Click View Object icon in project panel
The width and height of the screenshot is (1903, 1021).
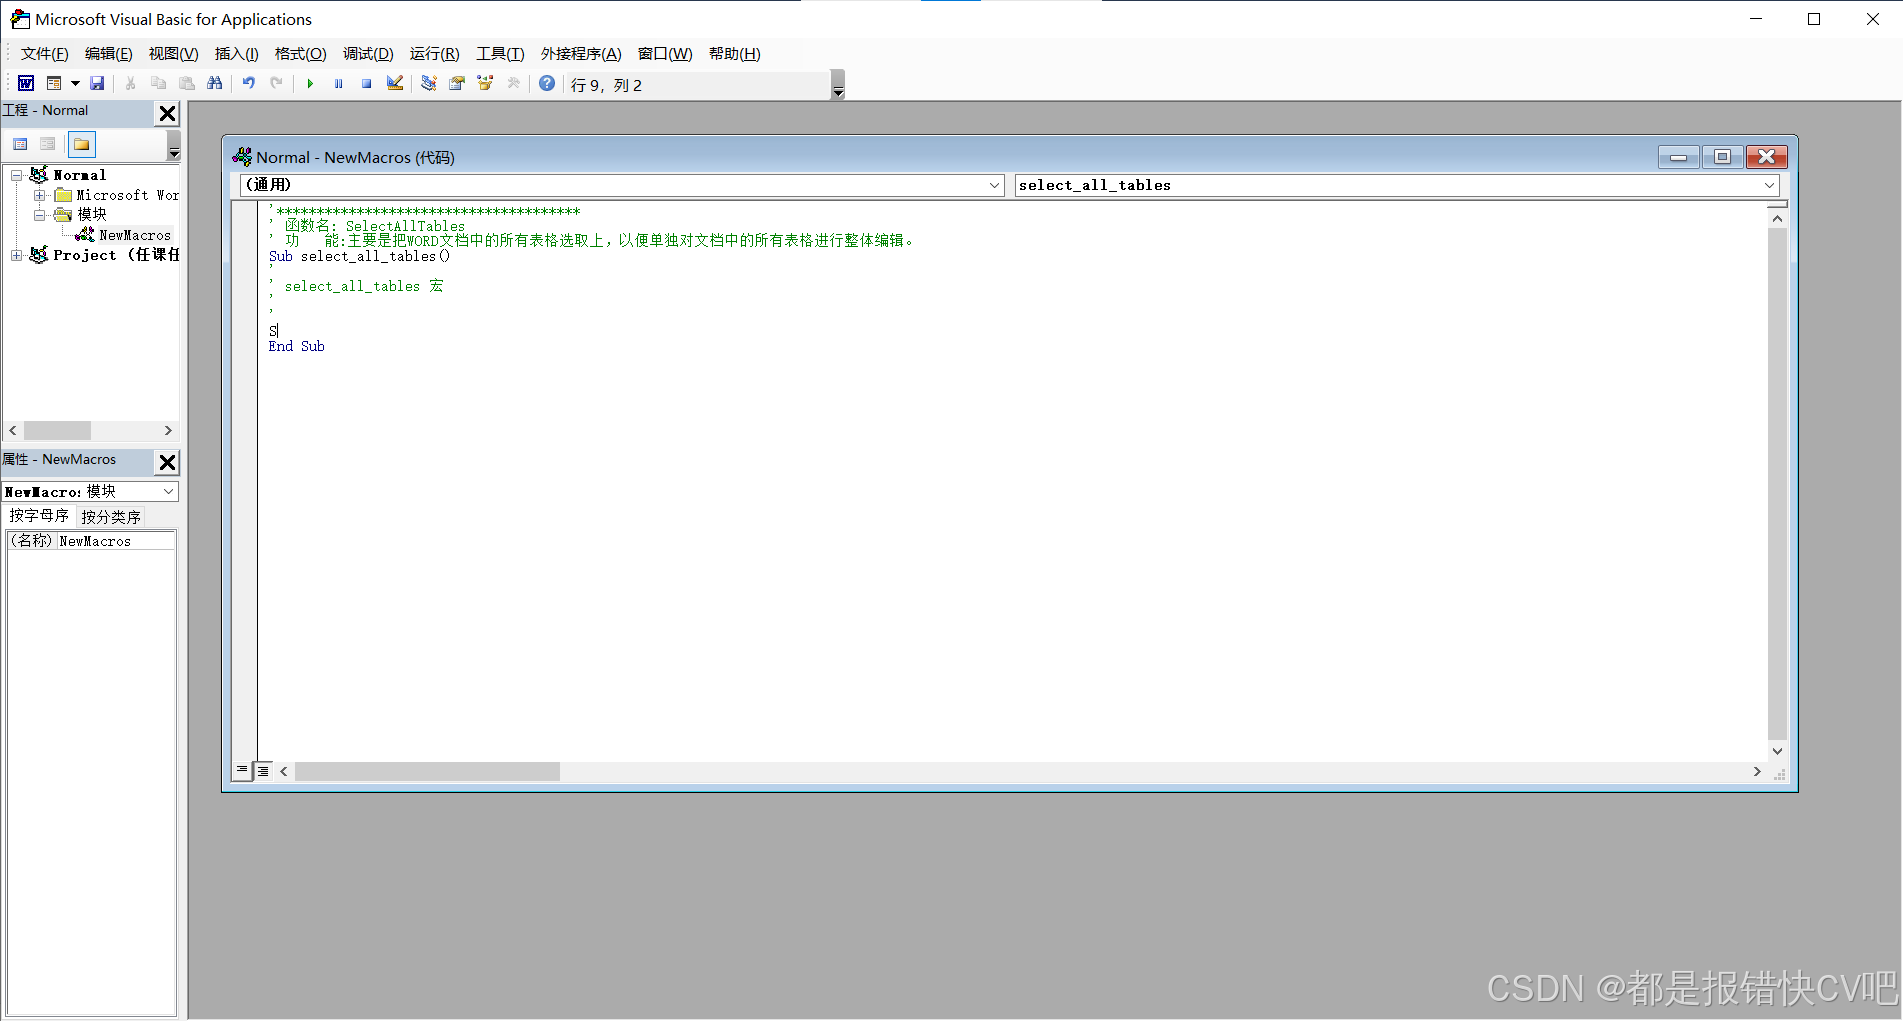point(47,144)
